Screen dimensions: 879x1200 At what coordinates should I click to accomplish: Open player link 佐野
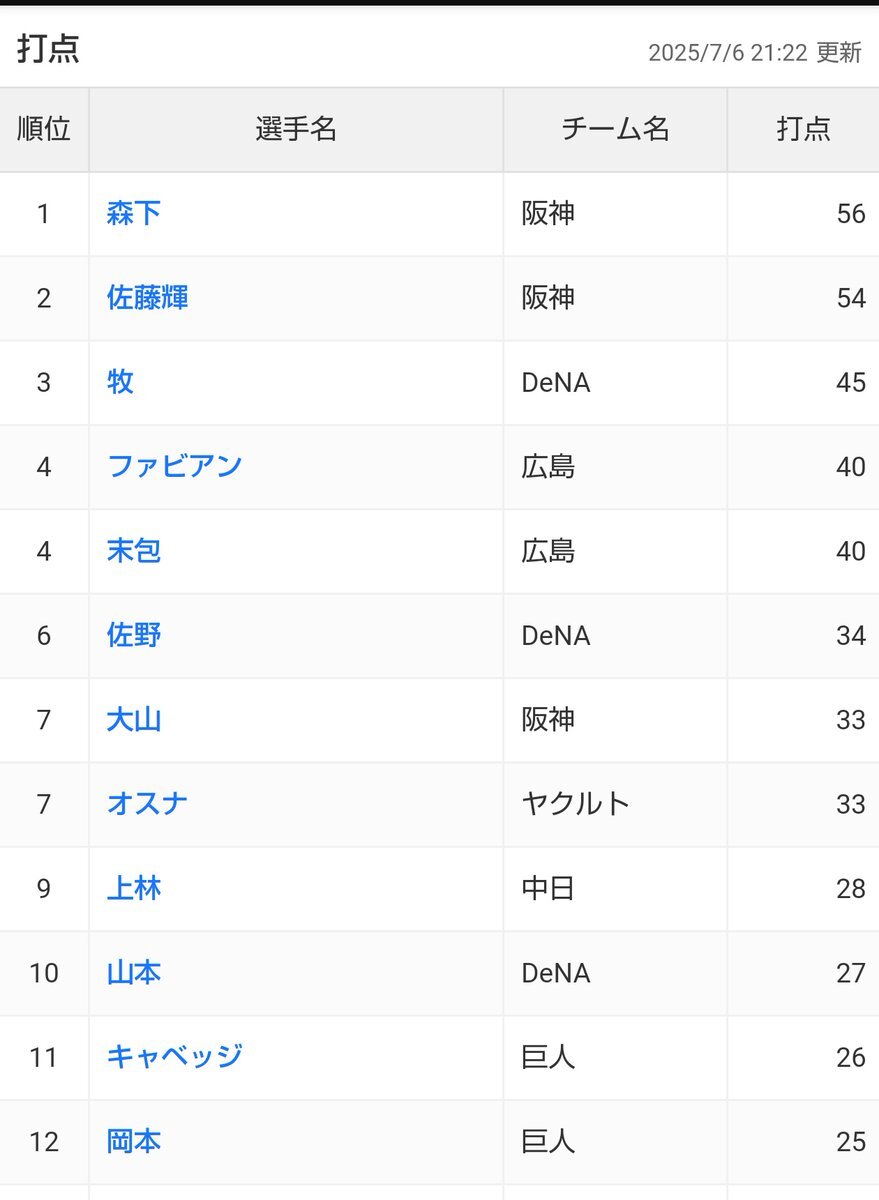(x=133, y=635)
